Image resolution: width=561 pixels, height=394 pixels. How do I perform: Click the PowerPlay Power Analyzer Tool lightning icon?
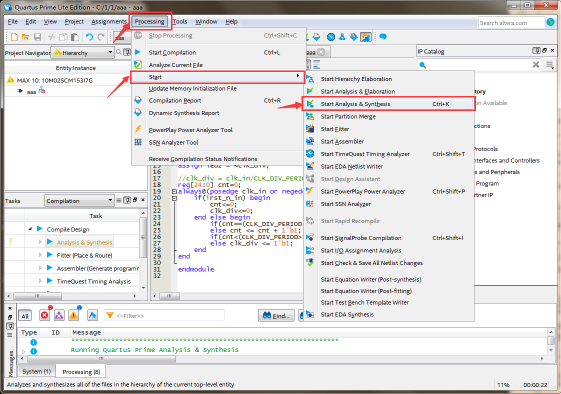click(x=138, y=130)
